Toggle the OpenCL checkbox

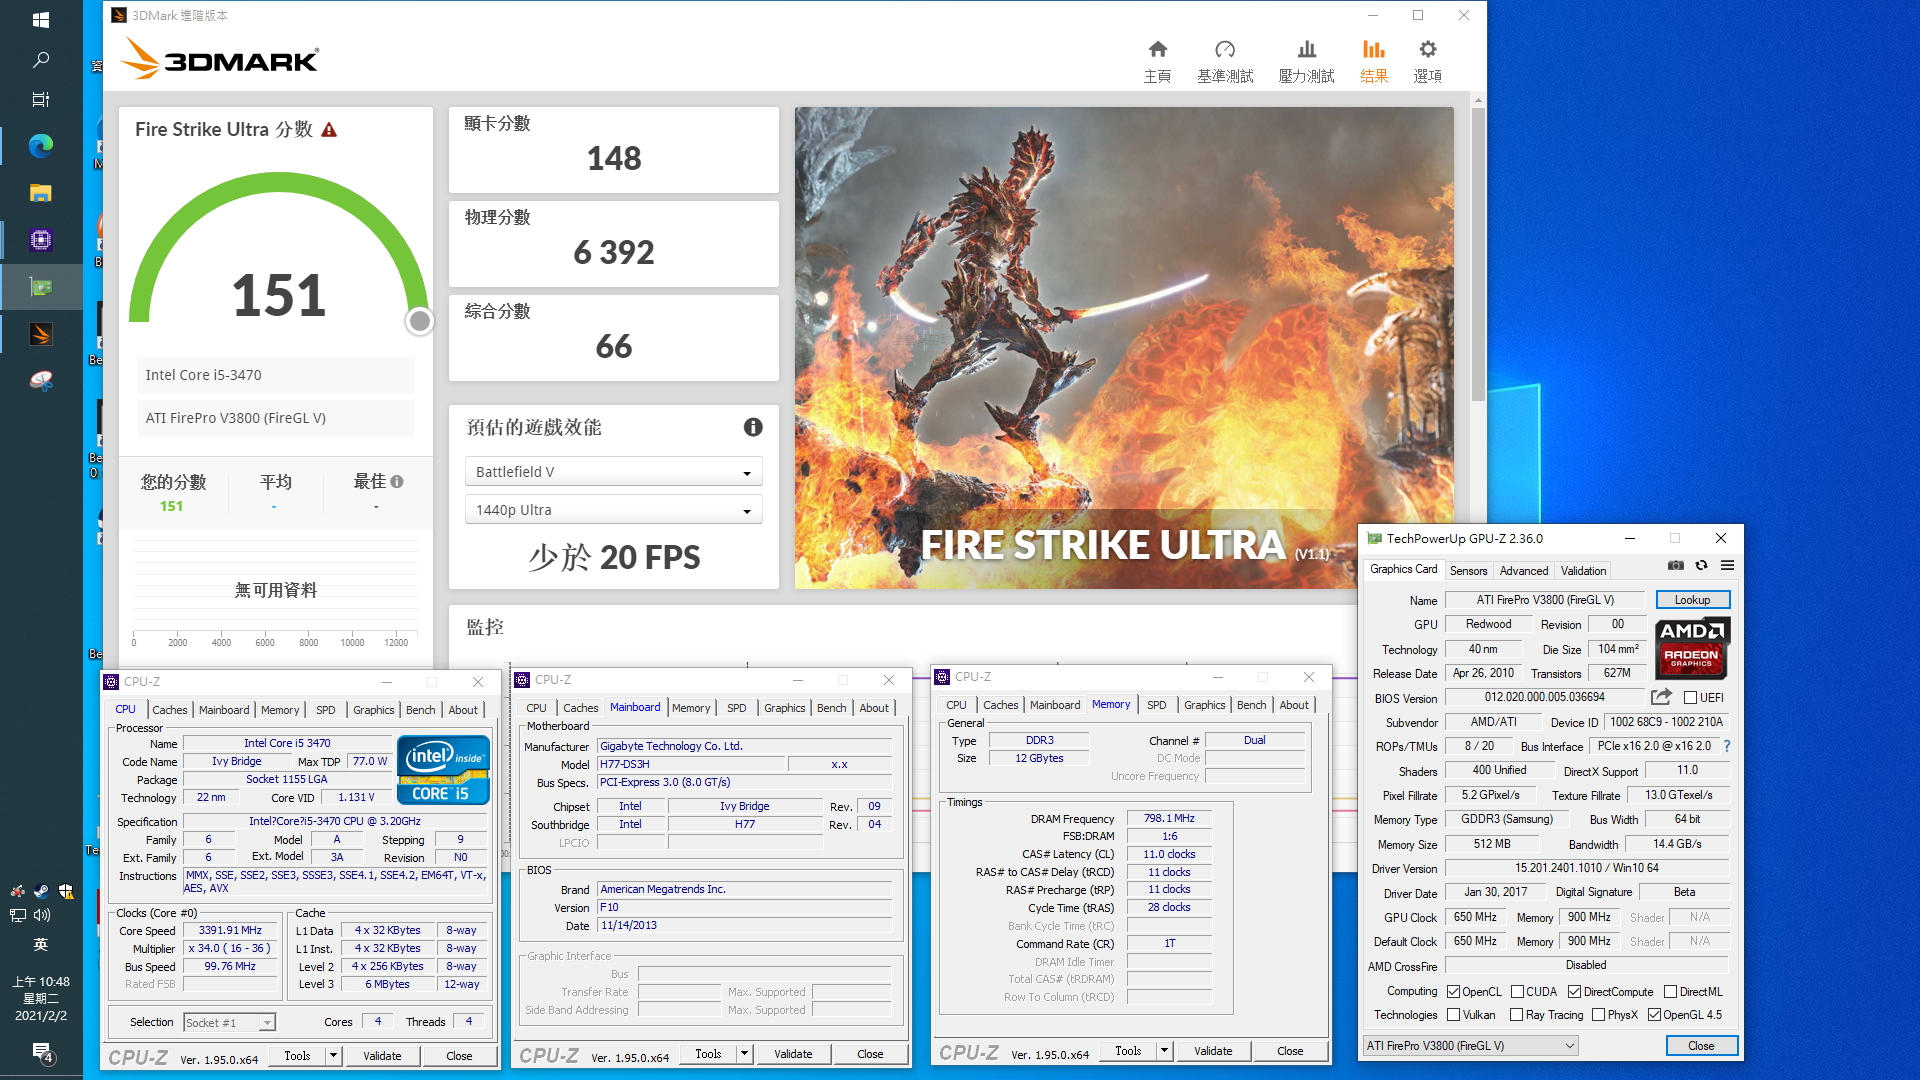(1454, 992)
